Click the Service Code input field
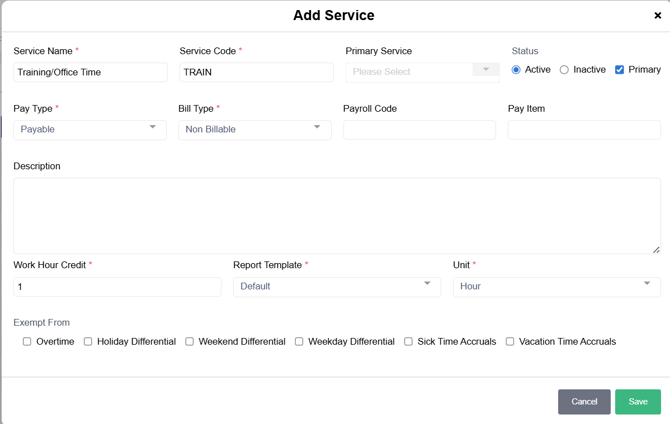The height and width of the screenshot is (424, 670). click(x=256, y=72)
